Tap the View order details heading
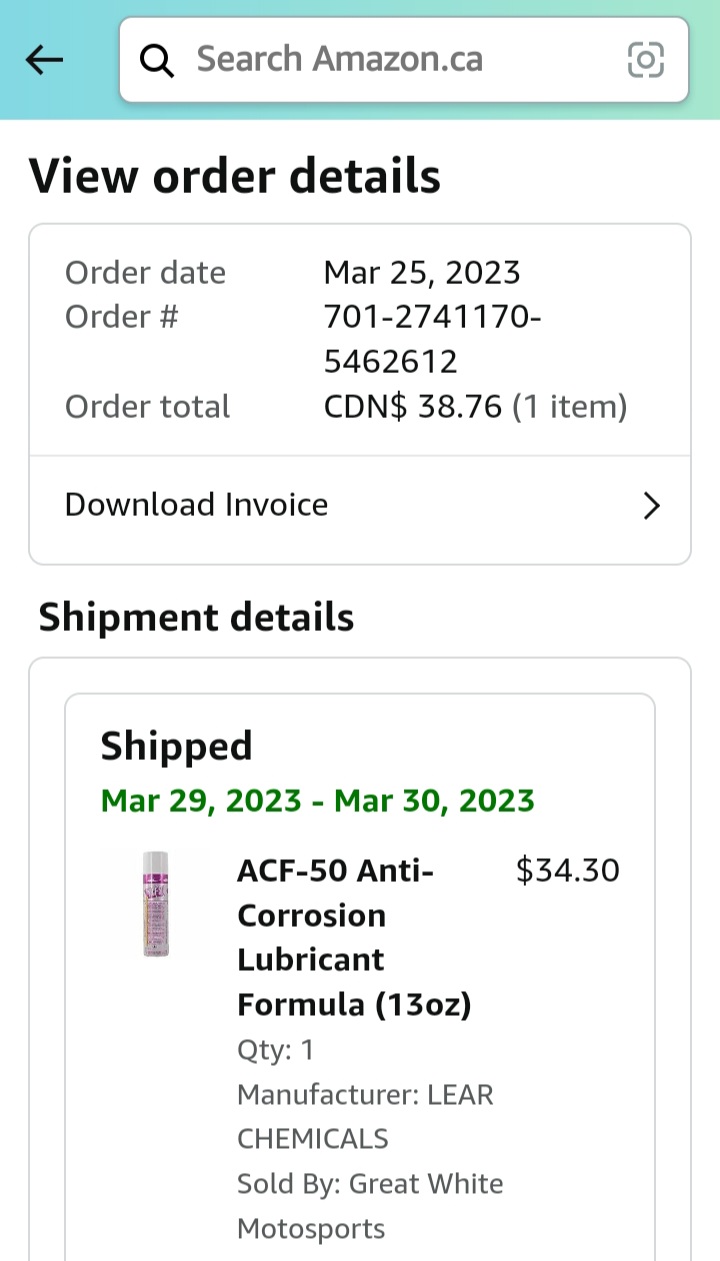 pyautogui.click(x=236, y=175)
